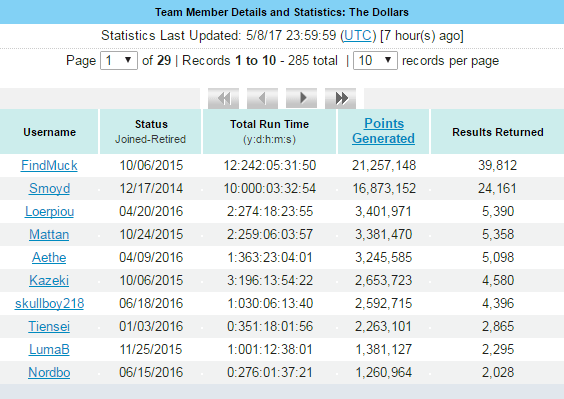The image size is (564, 399).
Task: Click the Username column header
Action: click(x=49, y=132)
